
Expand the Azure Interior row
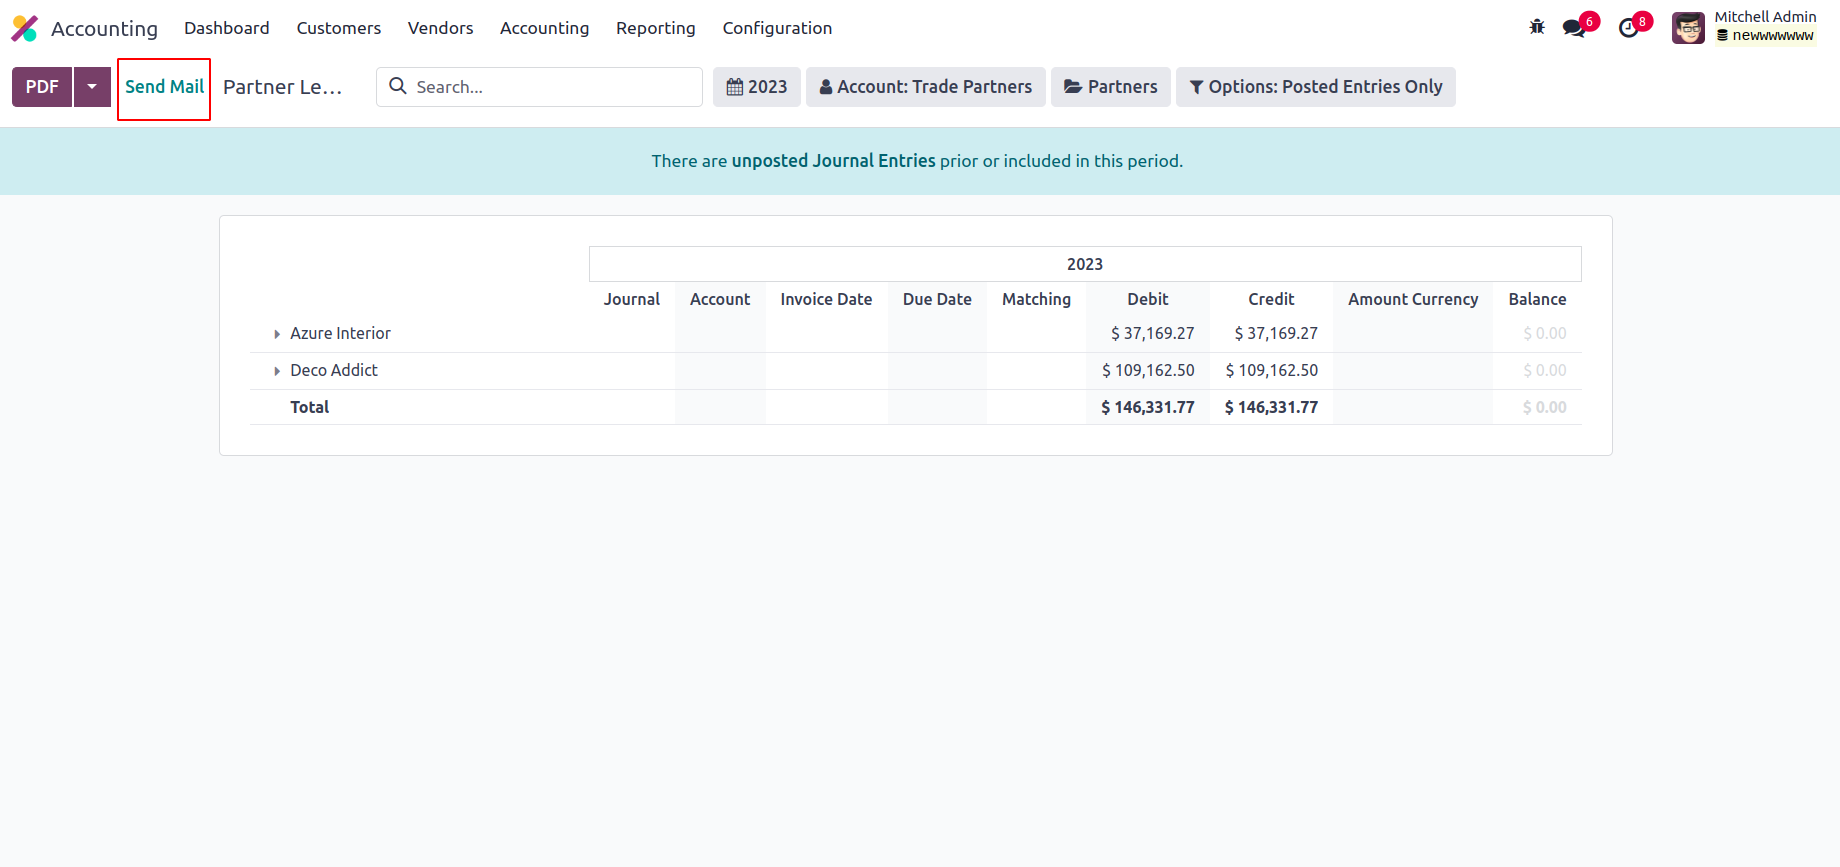click(277, 334)
